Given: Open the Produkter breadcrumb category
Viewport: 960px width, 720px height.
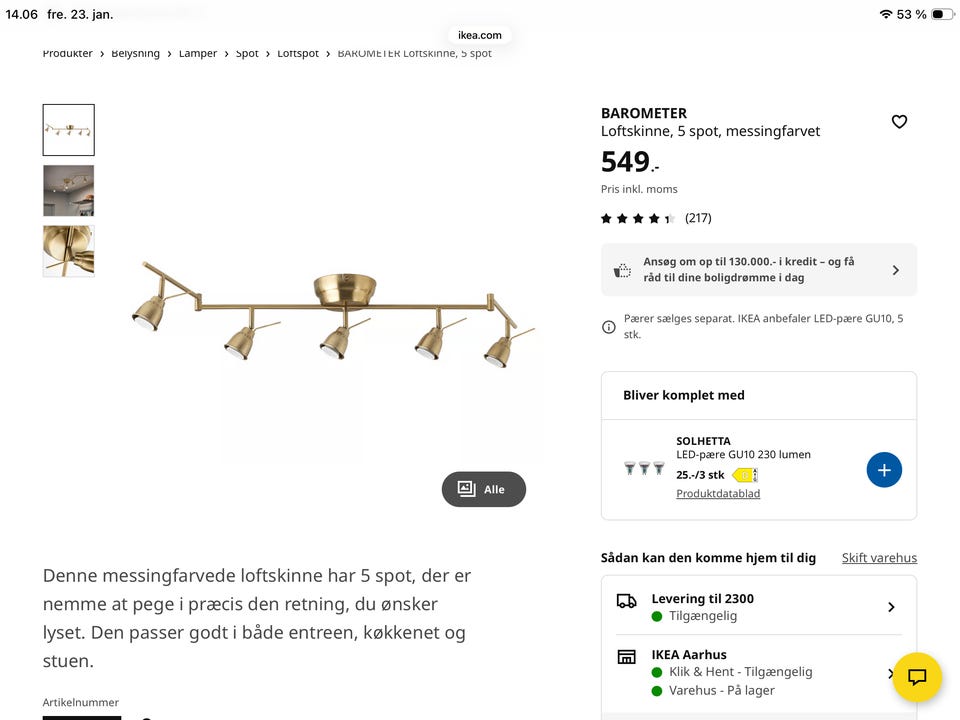Looking at the screenshot, I should click(67, 53).
